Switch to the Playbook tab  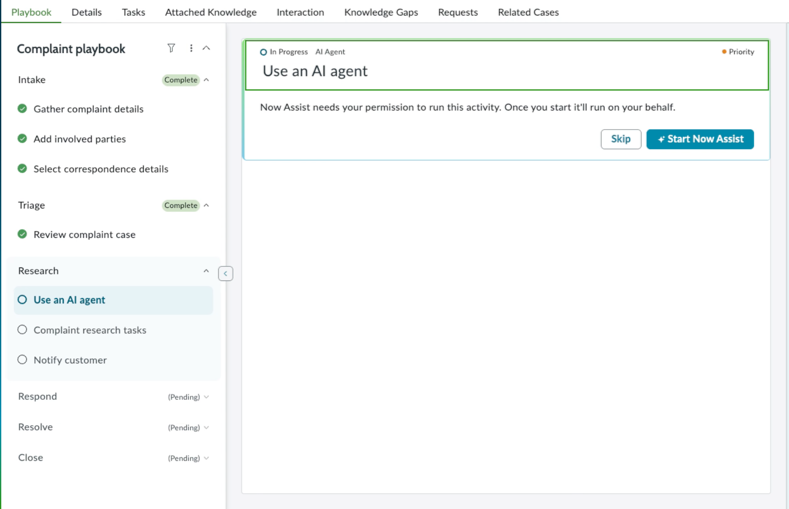(x=31, y=12)
